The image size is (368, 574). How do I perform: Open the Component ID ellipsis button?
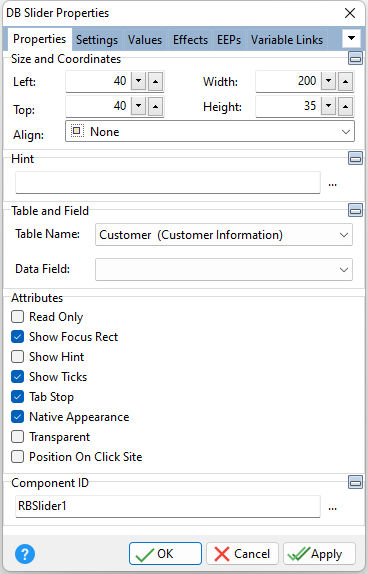pyautogui.click(x=332, y=507)
